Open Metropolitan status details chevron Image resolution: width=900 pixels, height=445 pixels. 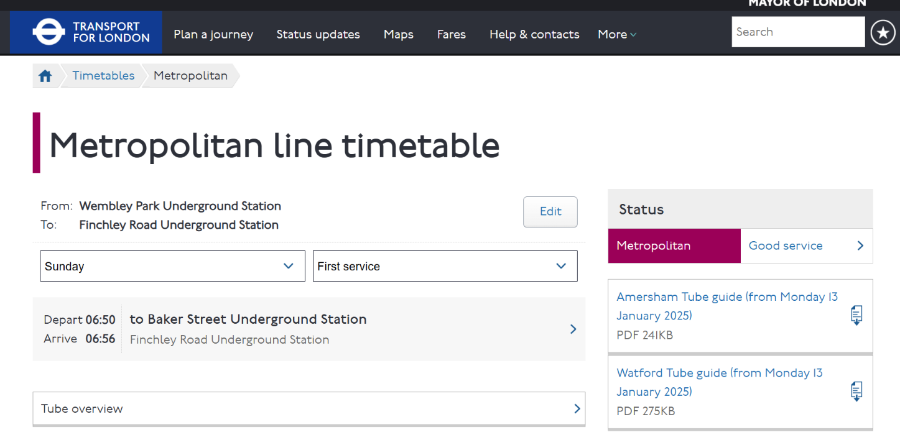(x=860, y=246)
